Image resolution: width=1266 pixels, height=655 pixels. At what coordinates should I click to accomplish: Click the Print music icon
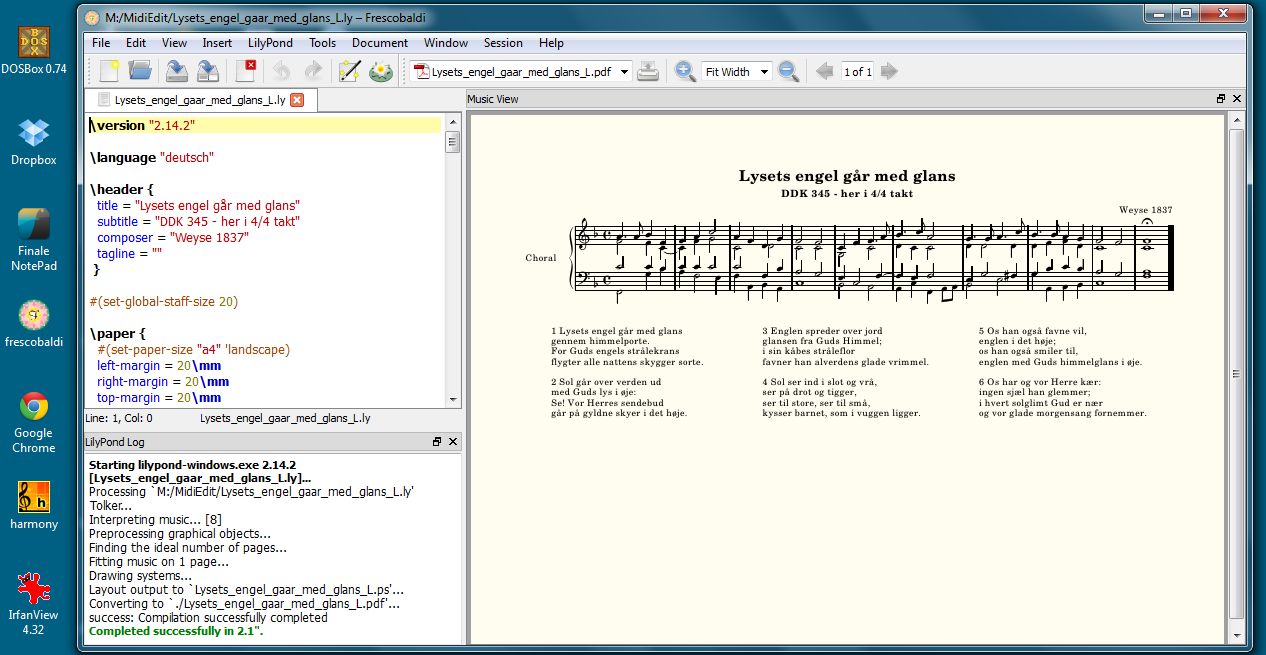(x=649, y=71)
